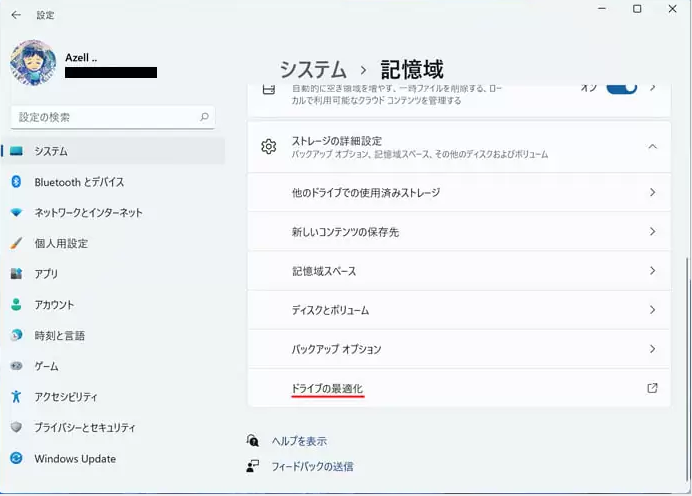Click chevron for 記憶域スペース
The height and width of the screenshot is (496, 692).
[x=652, y=271]
